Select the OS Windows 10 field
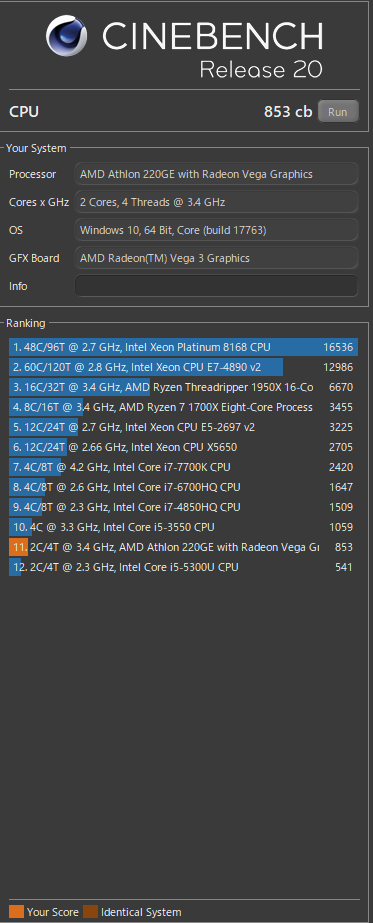This screenshot has width=373, height=923. pos(216,230)
